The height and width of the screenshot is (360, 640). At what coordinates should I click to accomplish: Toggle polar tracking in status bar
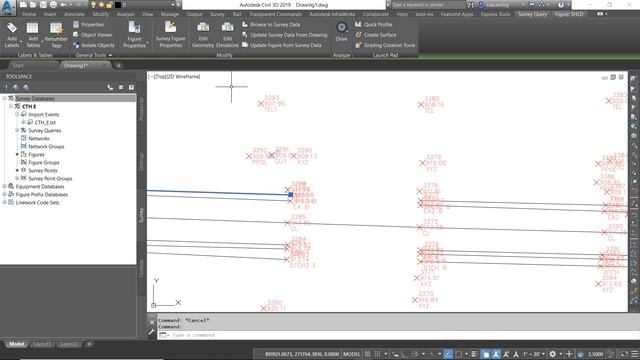coord(415,354)
